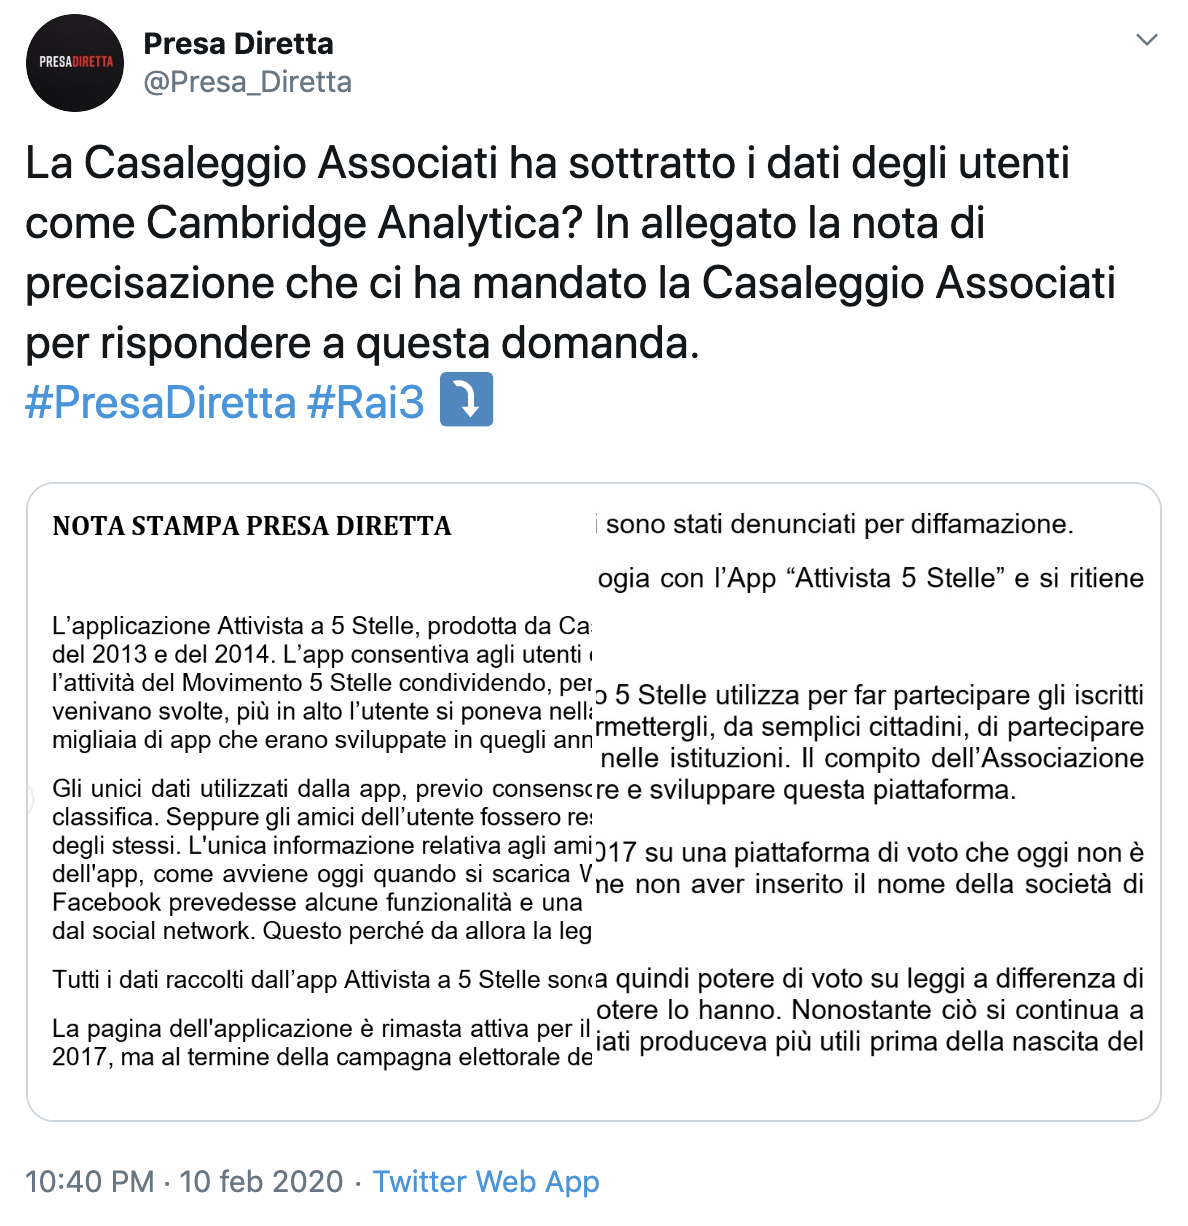Click the words 'Cambridge Analytica?' in the tweet

point(365,223)
